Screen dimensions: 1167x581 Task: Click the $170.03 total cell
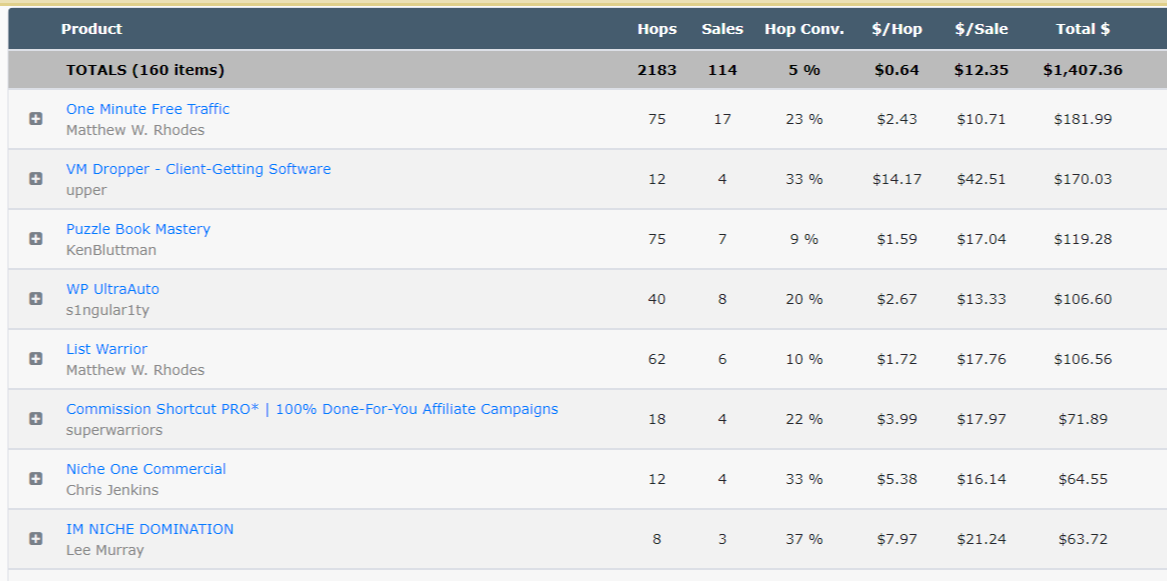1083,179
